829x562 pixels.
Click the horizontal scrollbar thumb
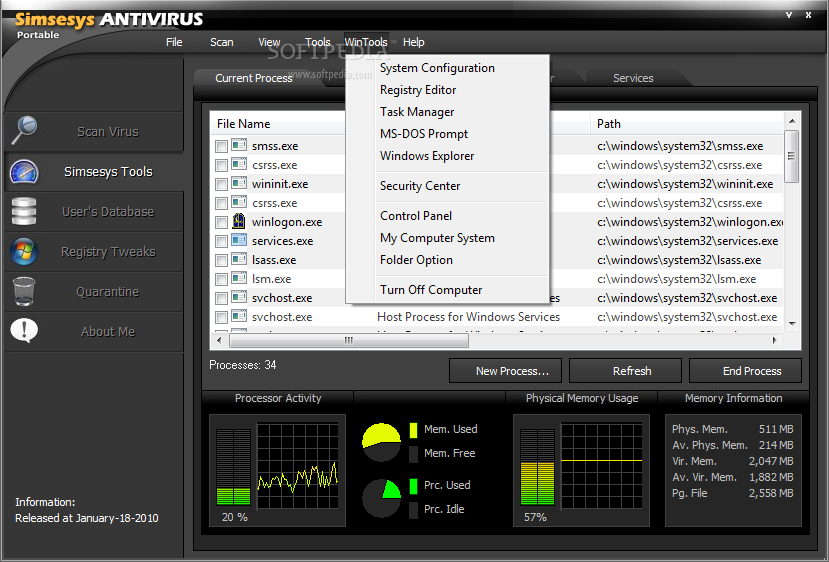tap(348, 340)
